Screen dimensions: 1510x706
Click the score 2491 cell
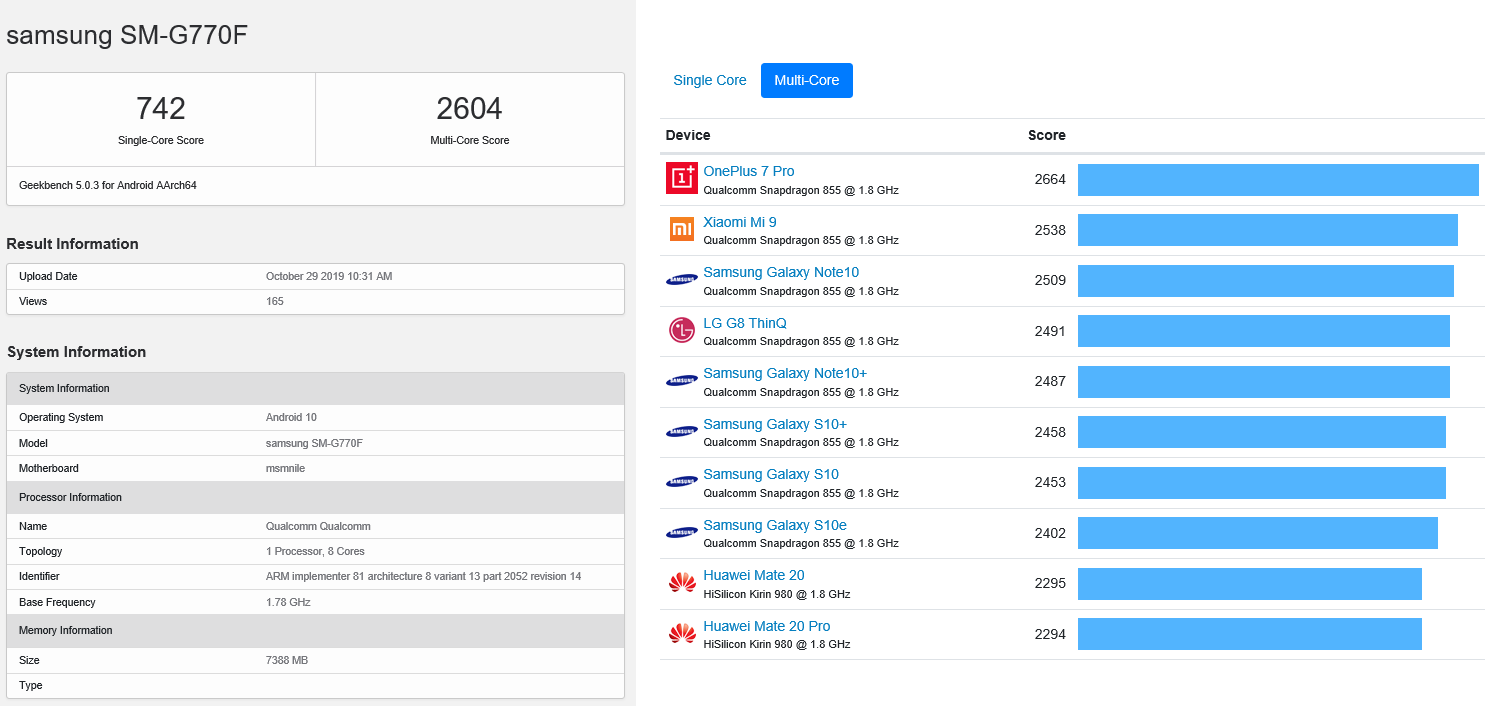click(1050, 331)
